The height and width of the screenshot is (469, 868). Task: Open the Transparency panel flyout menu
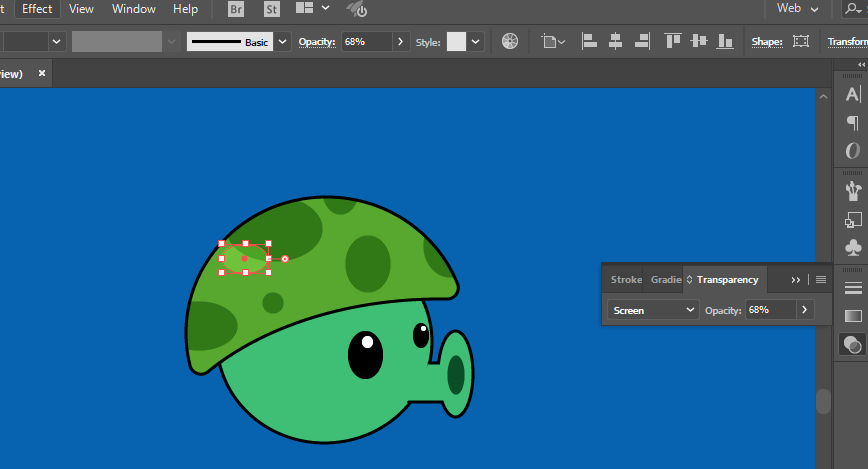point(821,280)
